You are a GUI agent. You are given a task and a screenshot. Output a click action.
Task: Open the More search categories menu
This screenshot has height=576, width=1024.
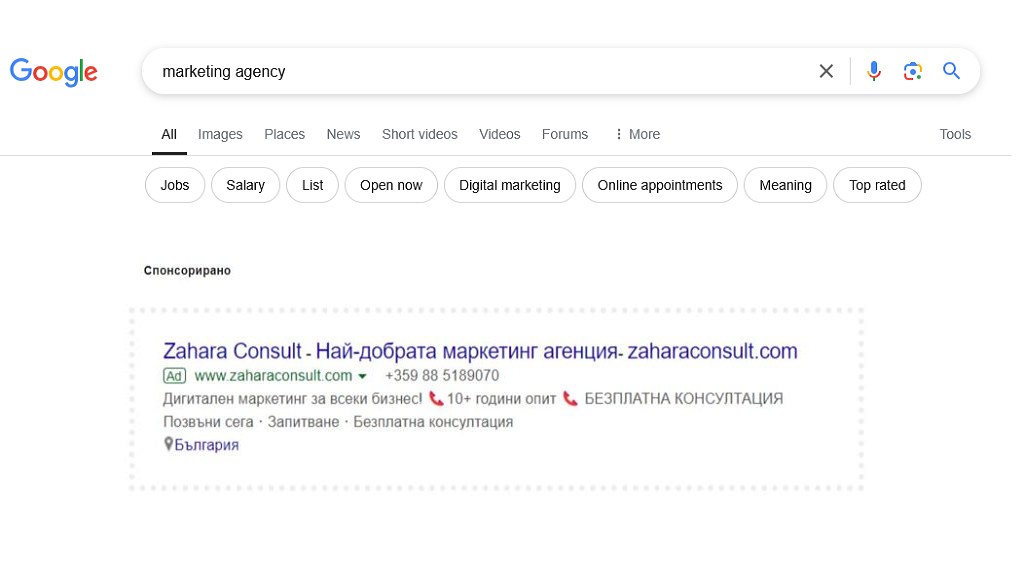point(637,134)
